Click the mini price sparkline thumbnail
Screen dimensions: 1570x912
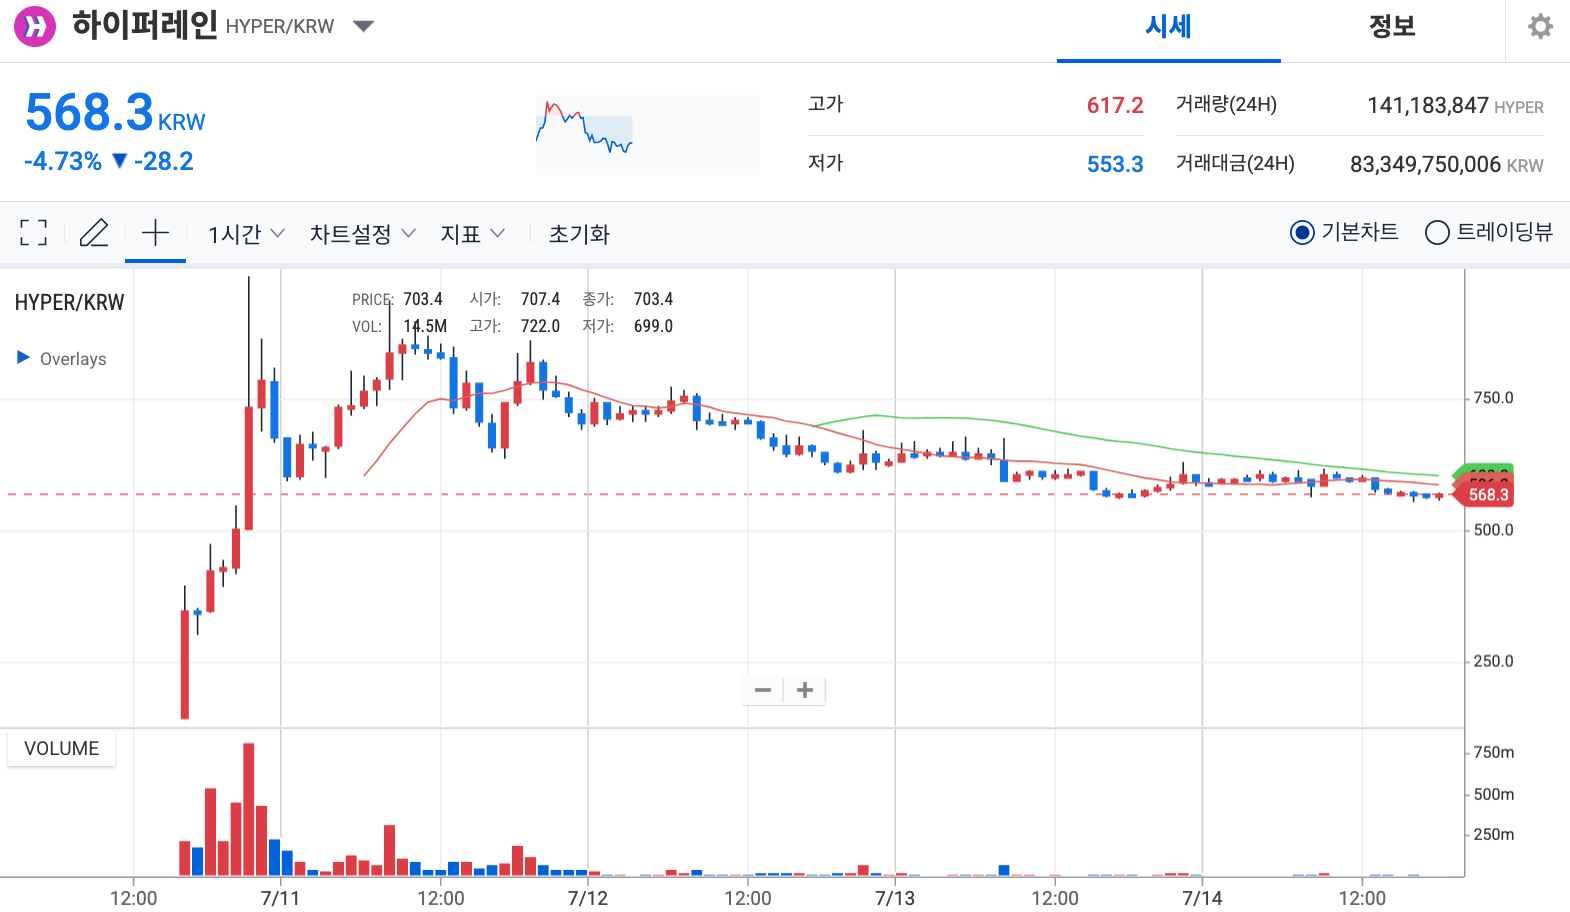tap(648, 135)
